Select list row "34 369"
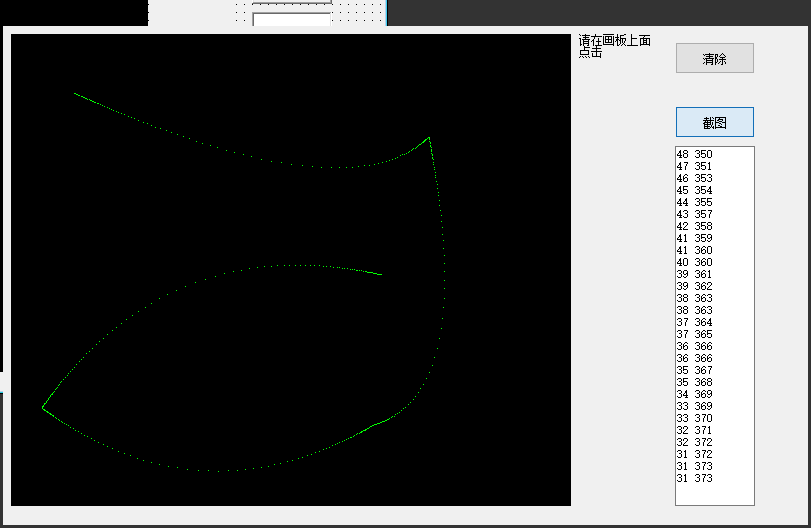Screen dimensions: 811x528 pyautogui.click(x=714, y=394)
